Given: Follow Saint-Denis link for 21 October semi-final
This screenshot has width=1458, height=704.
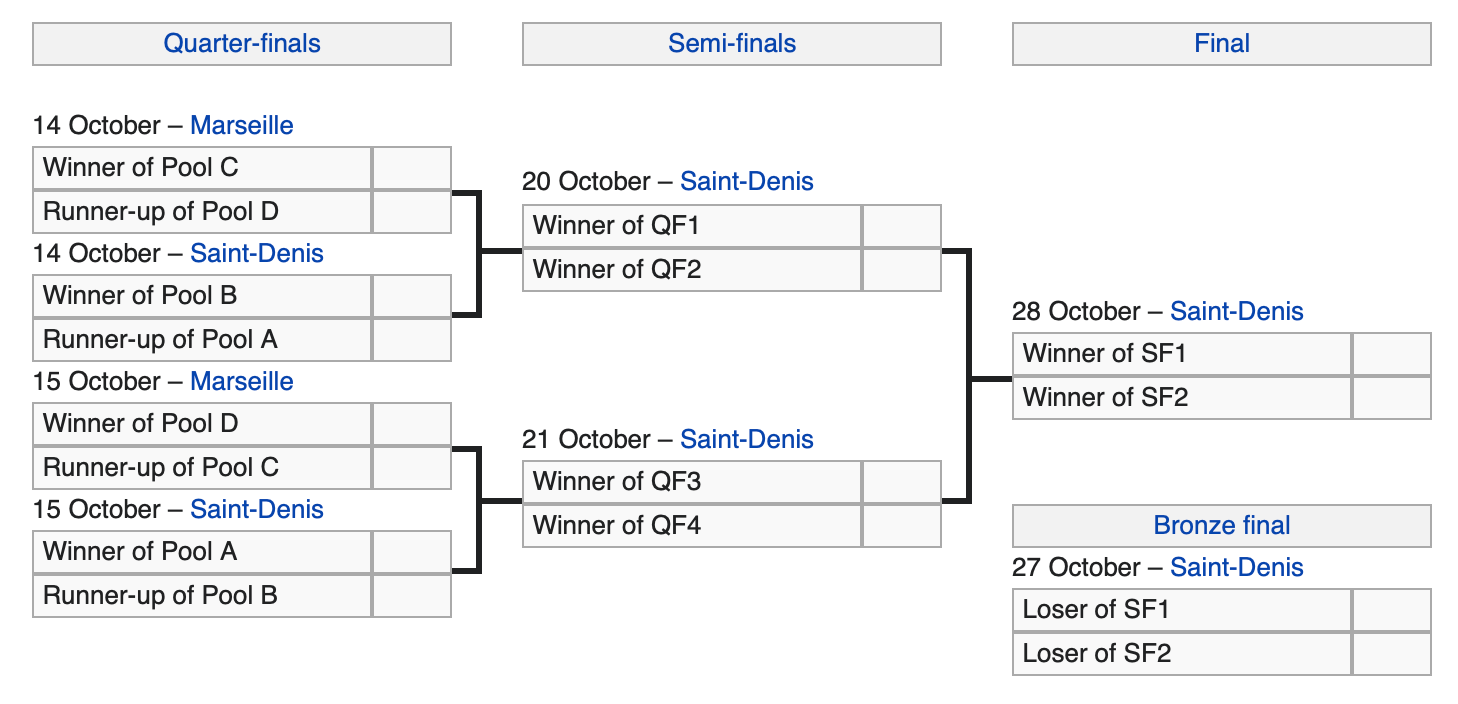Looking at the screenshot, I should coord(747,440).
